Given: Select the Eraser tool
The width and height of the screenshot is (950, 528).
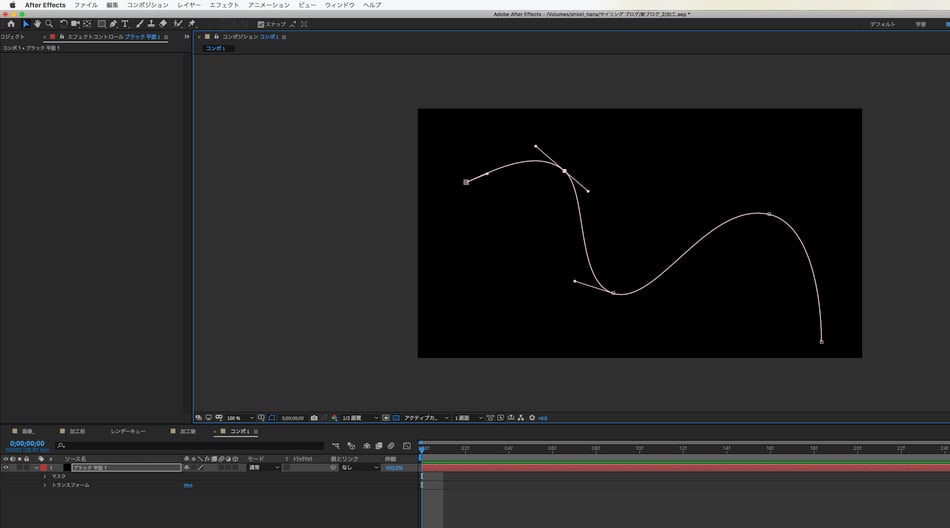Looking at the screenshot, I should [x=163, y=24].
